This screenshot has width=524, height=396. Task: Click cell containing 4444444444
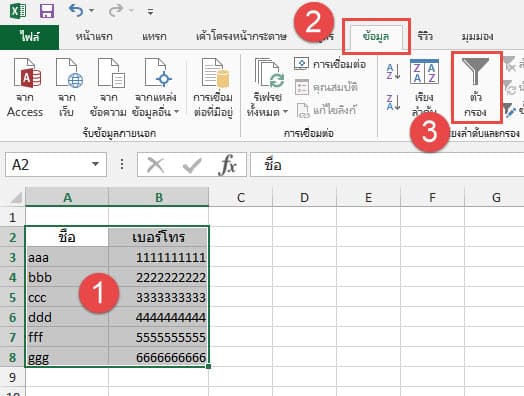159,317
